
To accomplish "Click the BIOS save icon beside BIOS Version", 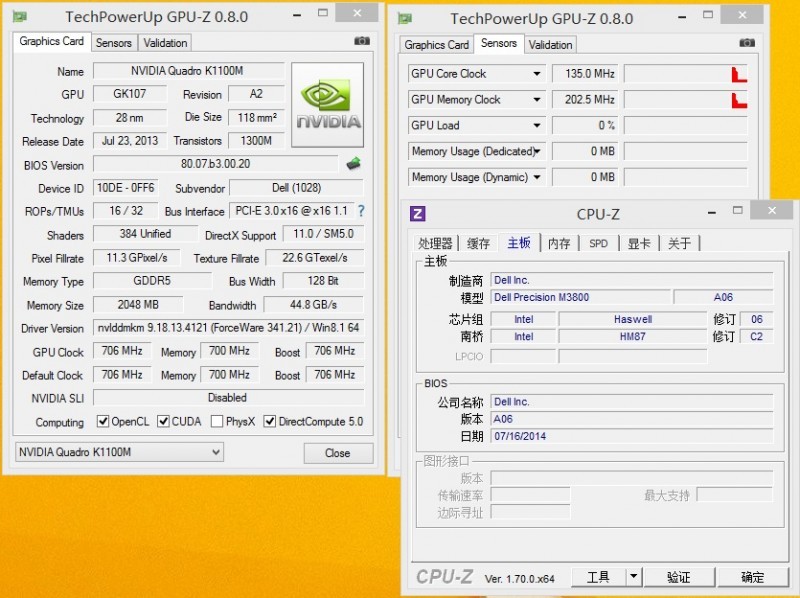I will click(x=354, y=163).
